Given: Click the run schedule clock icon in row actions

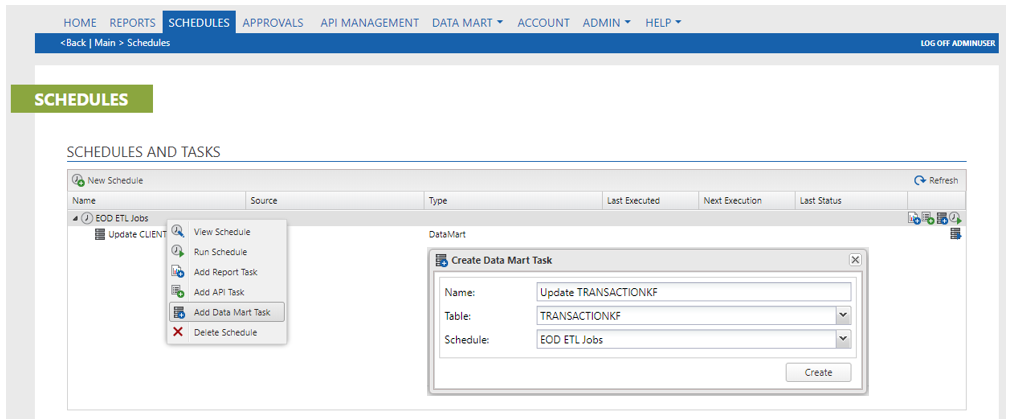Looking at the screenshot, I should click(x=955, y=219).
